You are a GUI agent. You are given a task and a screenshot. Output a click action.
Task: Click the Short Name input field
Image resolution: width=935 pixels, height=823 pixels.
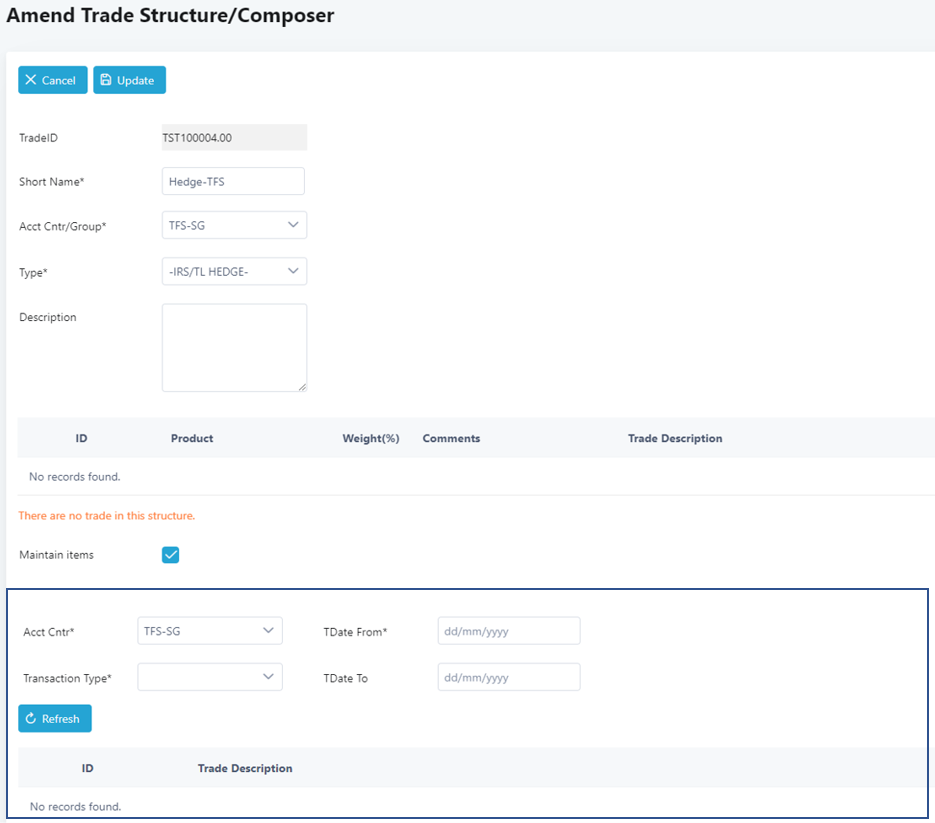pos(232,181)
